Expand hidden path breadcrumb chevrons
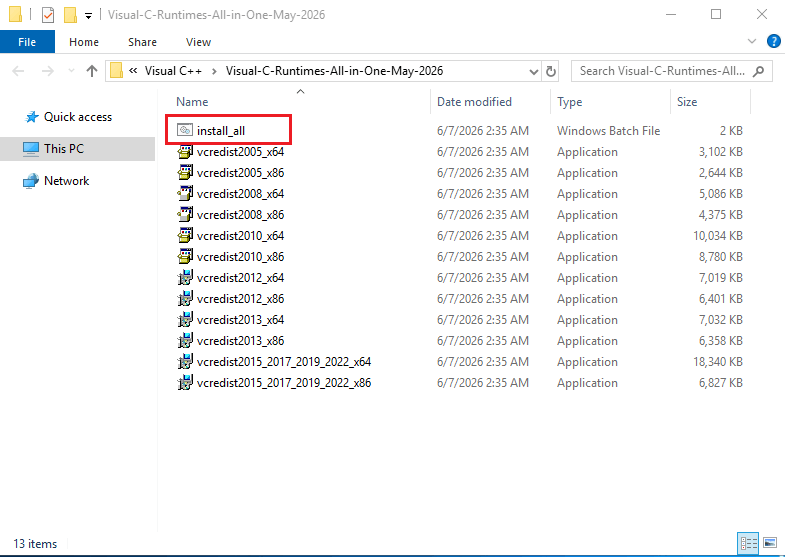 click(133, 71)
